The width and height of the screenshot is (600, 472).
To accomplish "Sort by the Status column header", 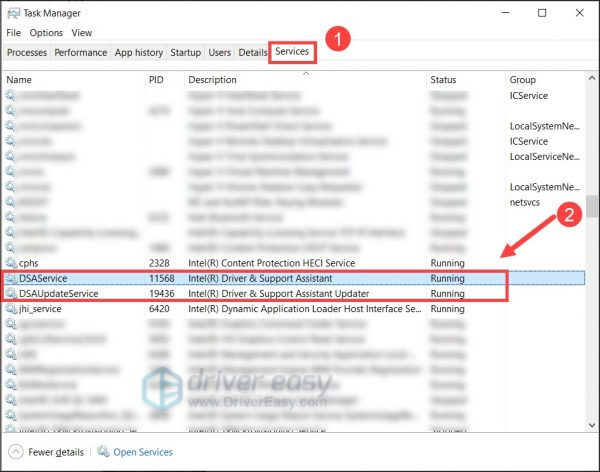I will pos(443,79).
